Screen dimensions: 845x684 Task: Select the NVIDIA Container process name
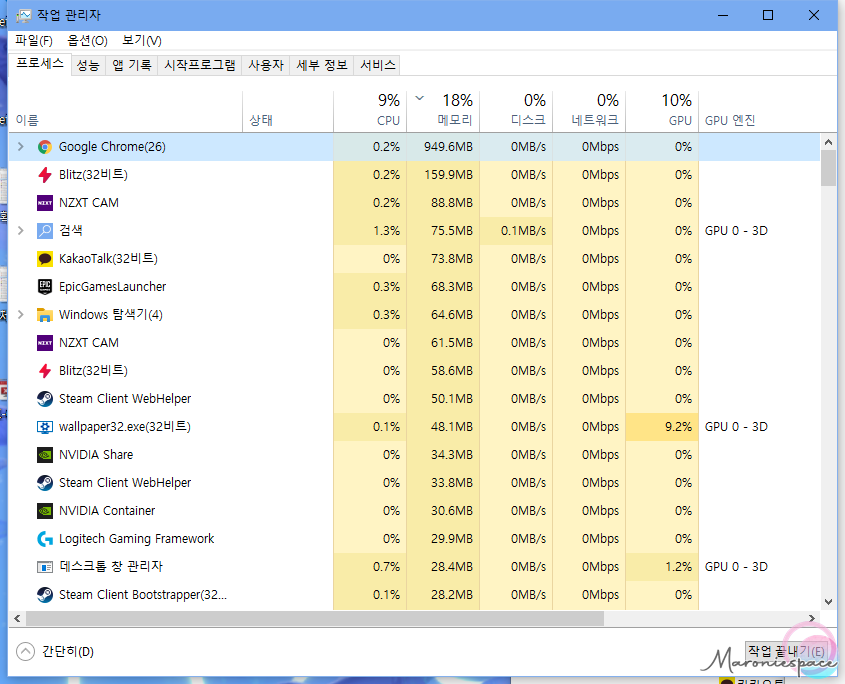107,510
